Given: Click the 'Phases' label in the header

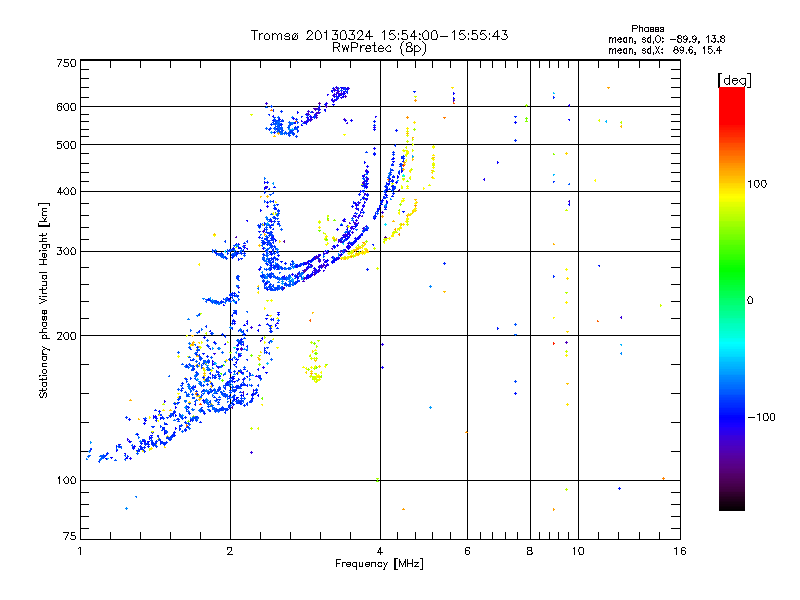Looking at the screenshot, I should coord(647,29).
